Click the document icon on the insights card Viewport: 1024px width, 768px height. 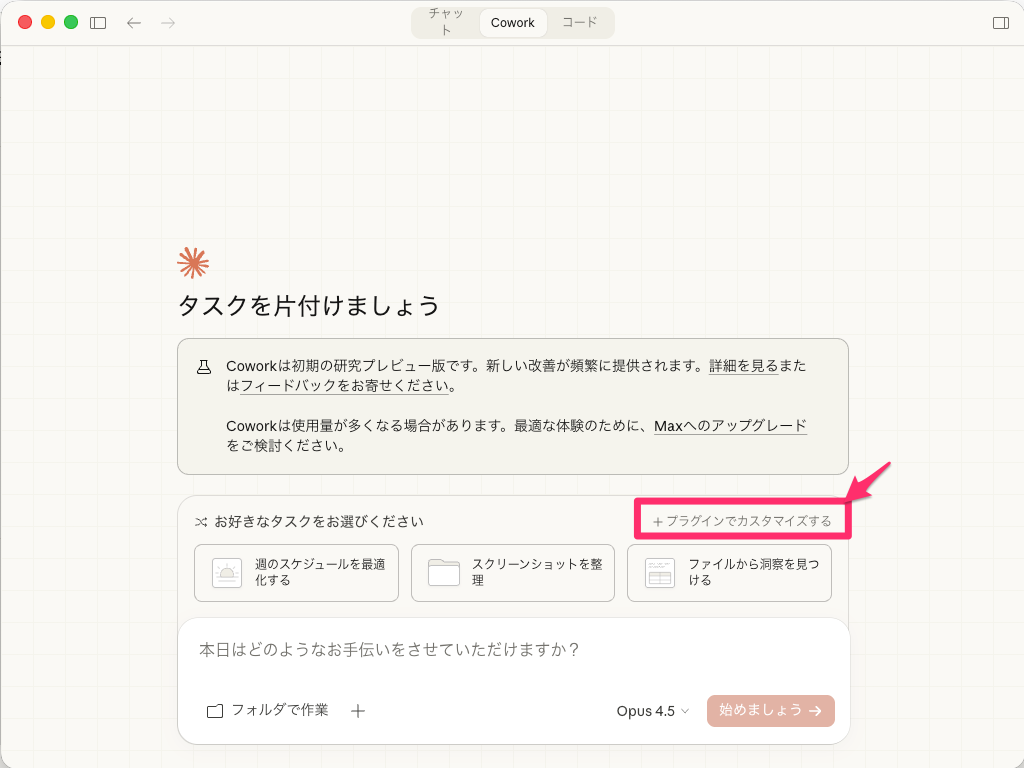(659, 572)
